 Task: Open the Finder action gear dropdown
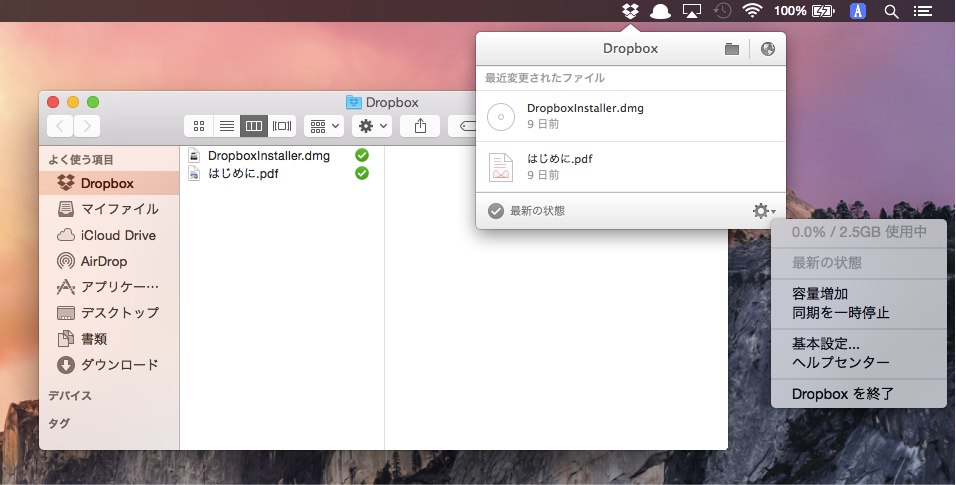point(372,126)
